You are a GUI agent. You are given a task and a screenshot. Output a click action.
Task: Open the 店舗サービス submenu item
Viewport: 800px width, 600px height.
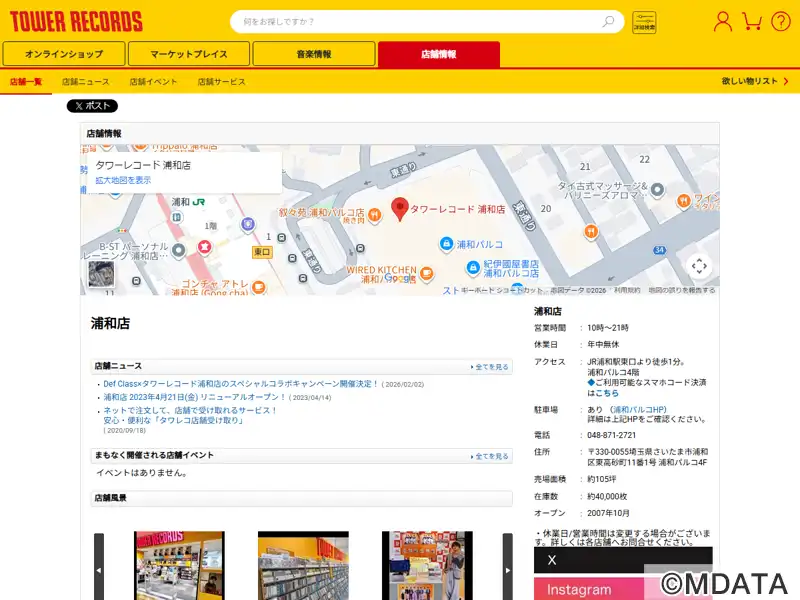pyautogui.click(x=221, y=82)
